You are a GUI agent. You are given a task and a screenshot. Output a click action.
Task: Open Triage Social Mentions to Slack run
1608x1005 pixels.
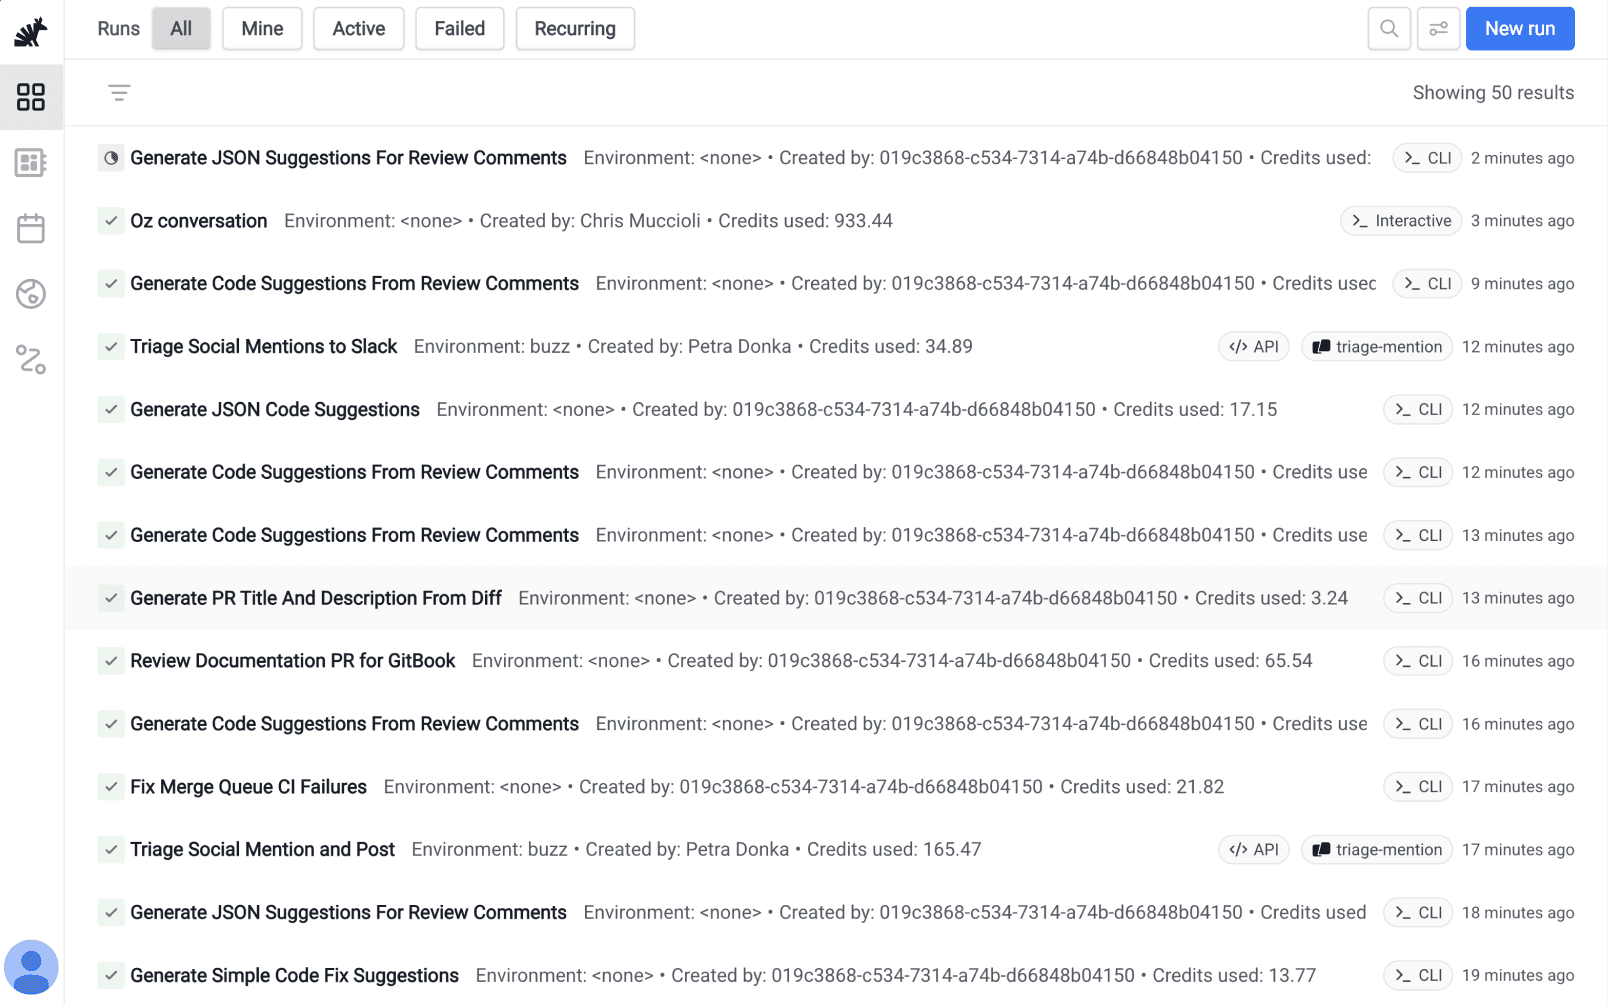(264, 347)
